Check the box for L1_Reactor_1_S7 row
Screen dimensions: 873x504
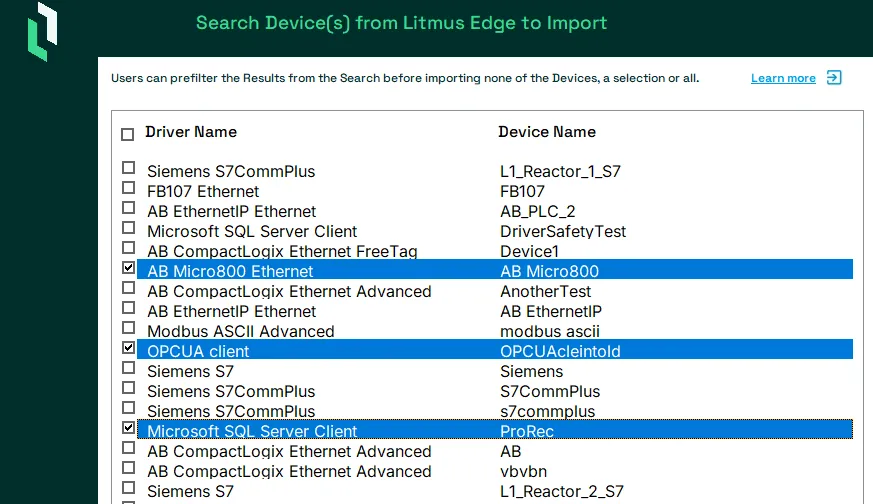[129, 168]
